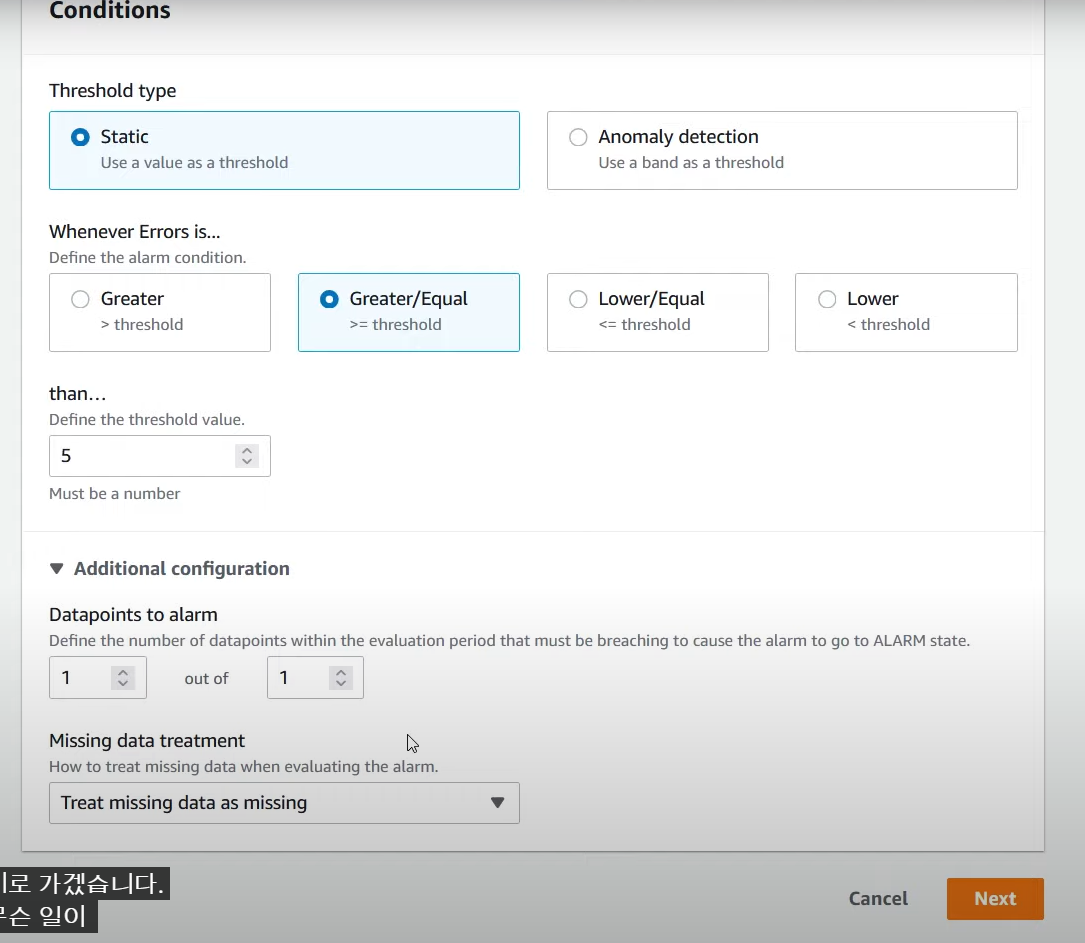Click the second datapoints field after 'out of'
This screenshot has width=1085, height=943.
(315, 677)
